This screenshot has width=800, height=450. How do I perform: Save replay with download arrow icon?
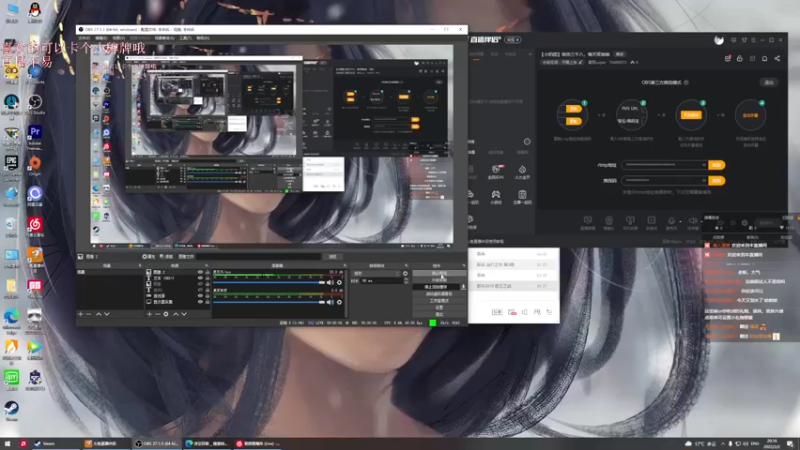tap(463, 287)
